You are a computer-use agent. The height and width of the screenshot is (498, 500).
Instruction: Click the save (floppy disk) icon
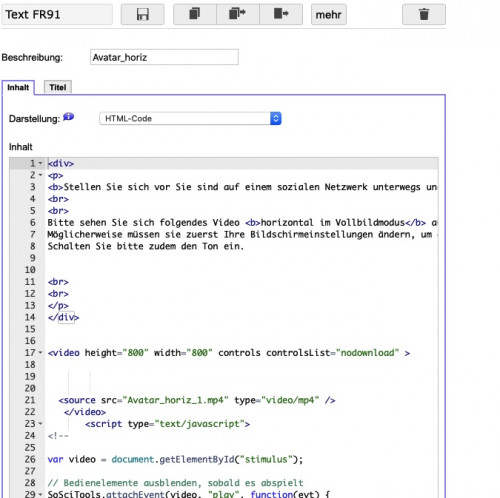(143, 15)
